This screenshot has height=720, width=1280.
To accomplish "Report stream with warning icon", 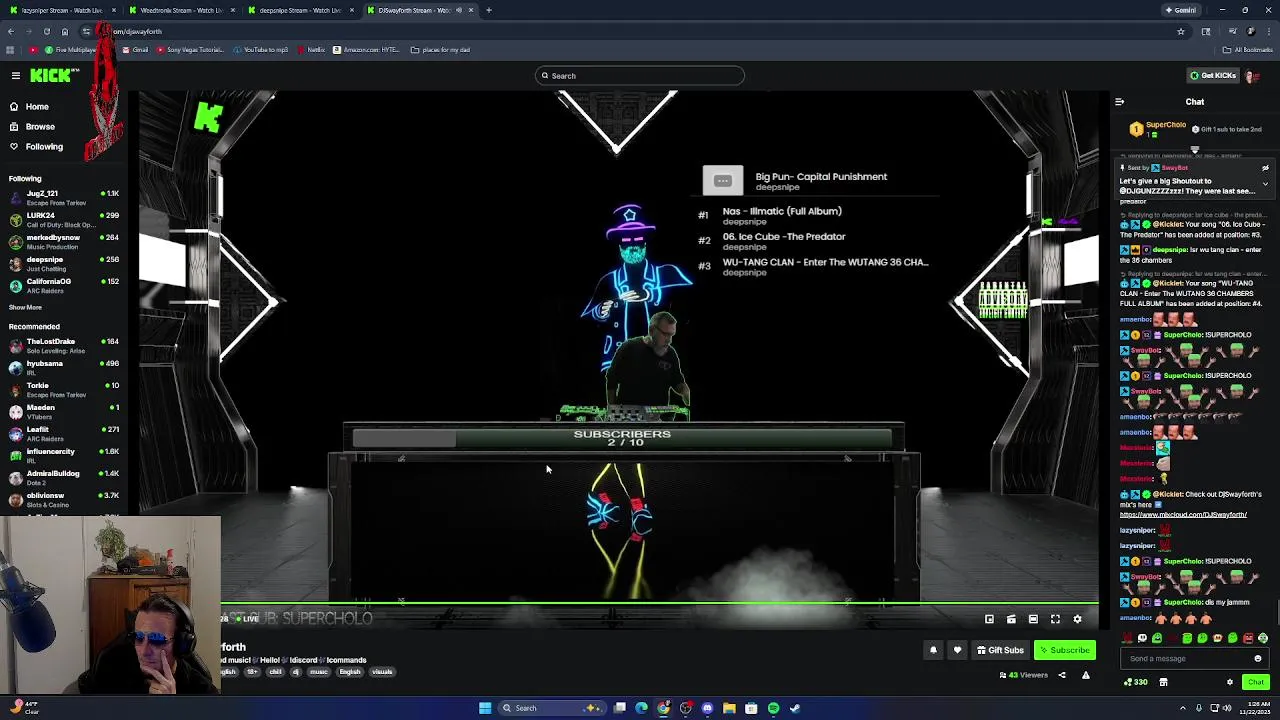I will coord(1085,675).
